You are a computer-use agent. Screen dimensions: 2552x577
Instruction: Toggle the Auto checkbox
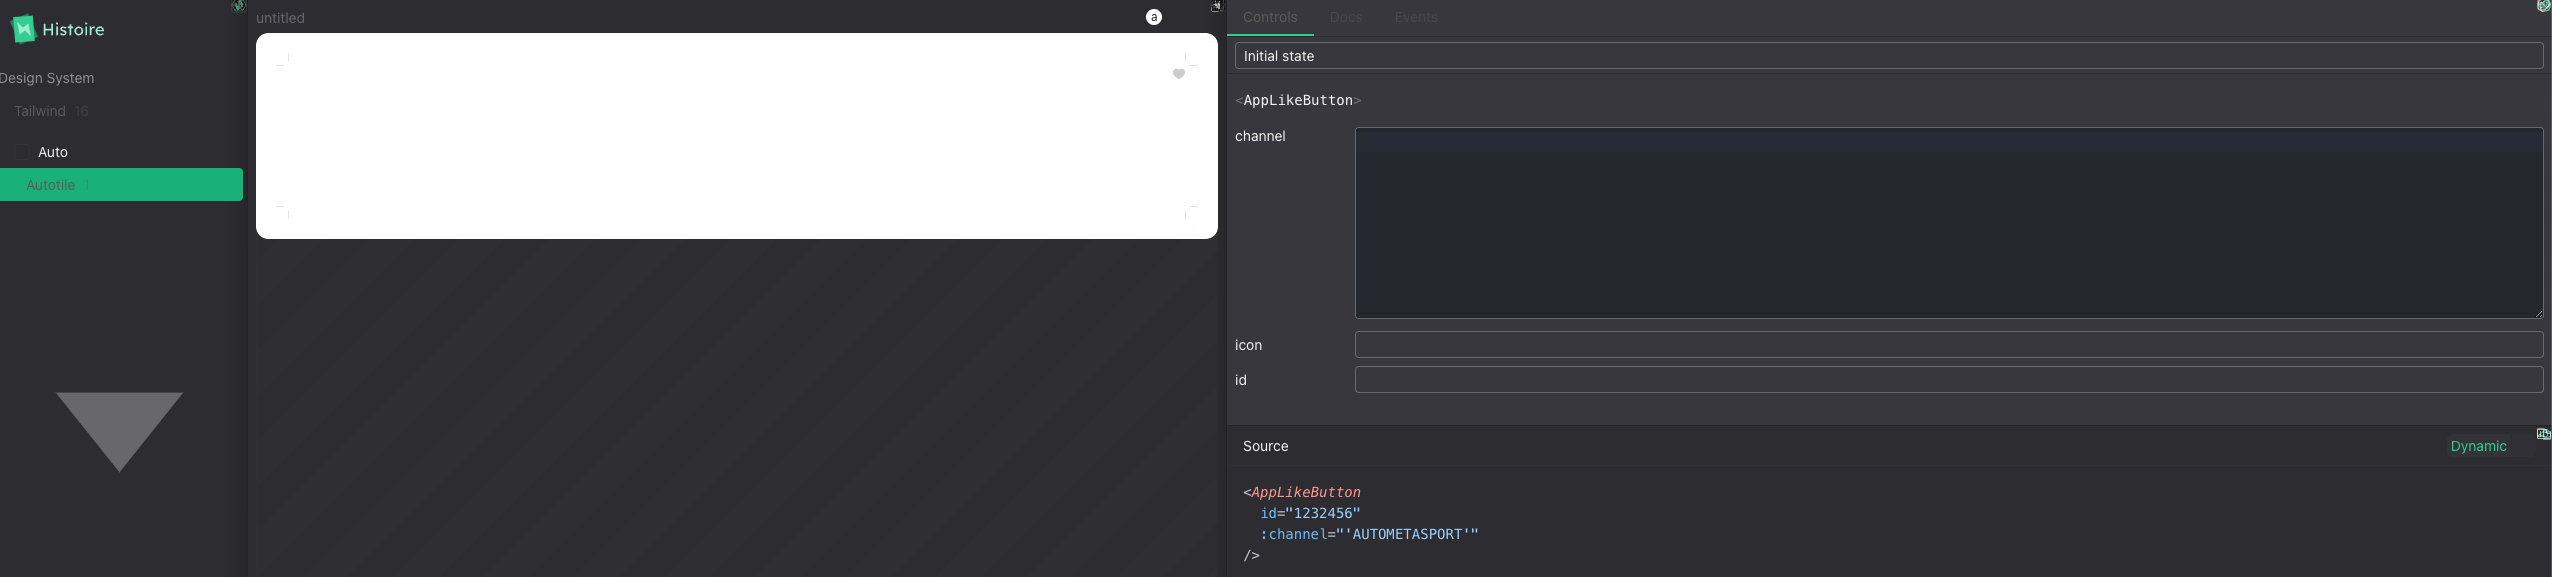[22, 152]
